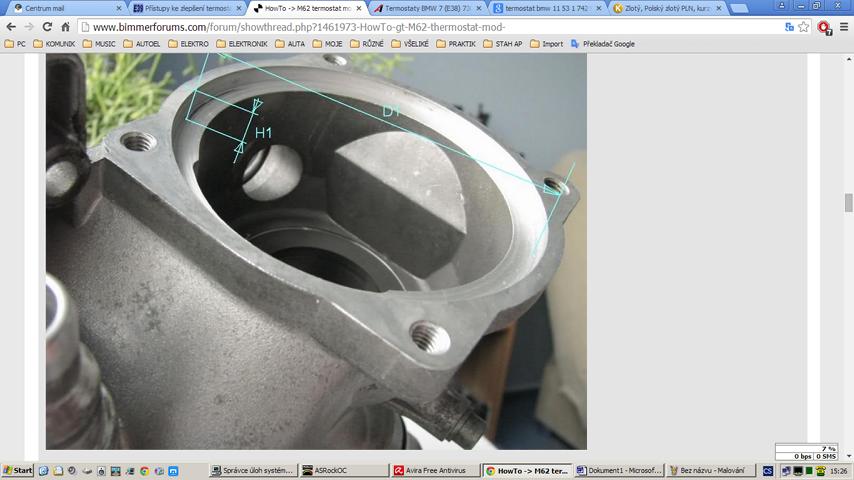Screen dimensions: 854x480
Task: Reload the bimmerforums page
Action: click(47, 27)
